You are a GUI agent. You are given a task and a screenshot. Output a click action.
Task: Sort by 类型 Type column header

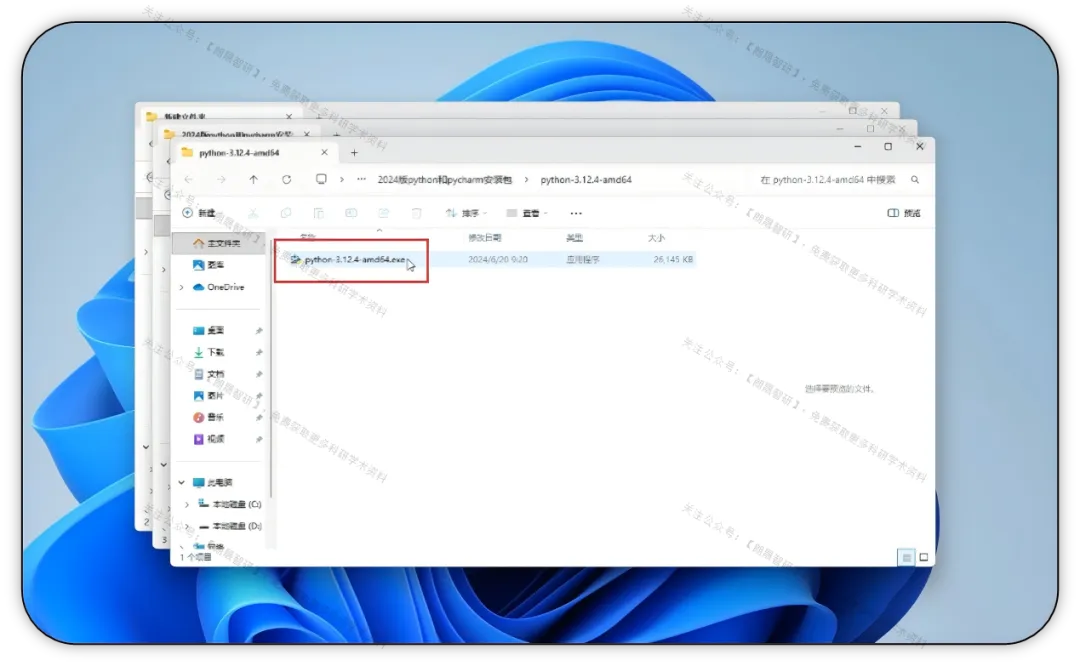(574, 238)
